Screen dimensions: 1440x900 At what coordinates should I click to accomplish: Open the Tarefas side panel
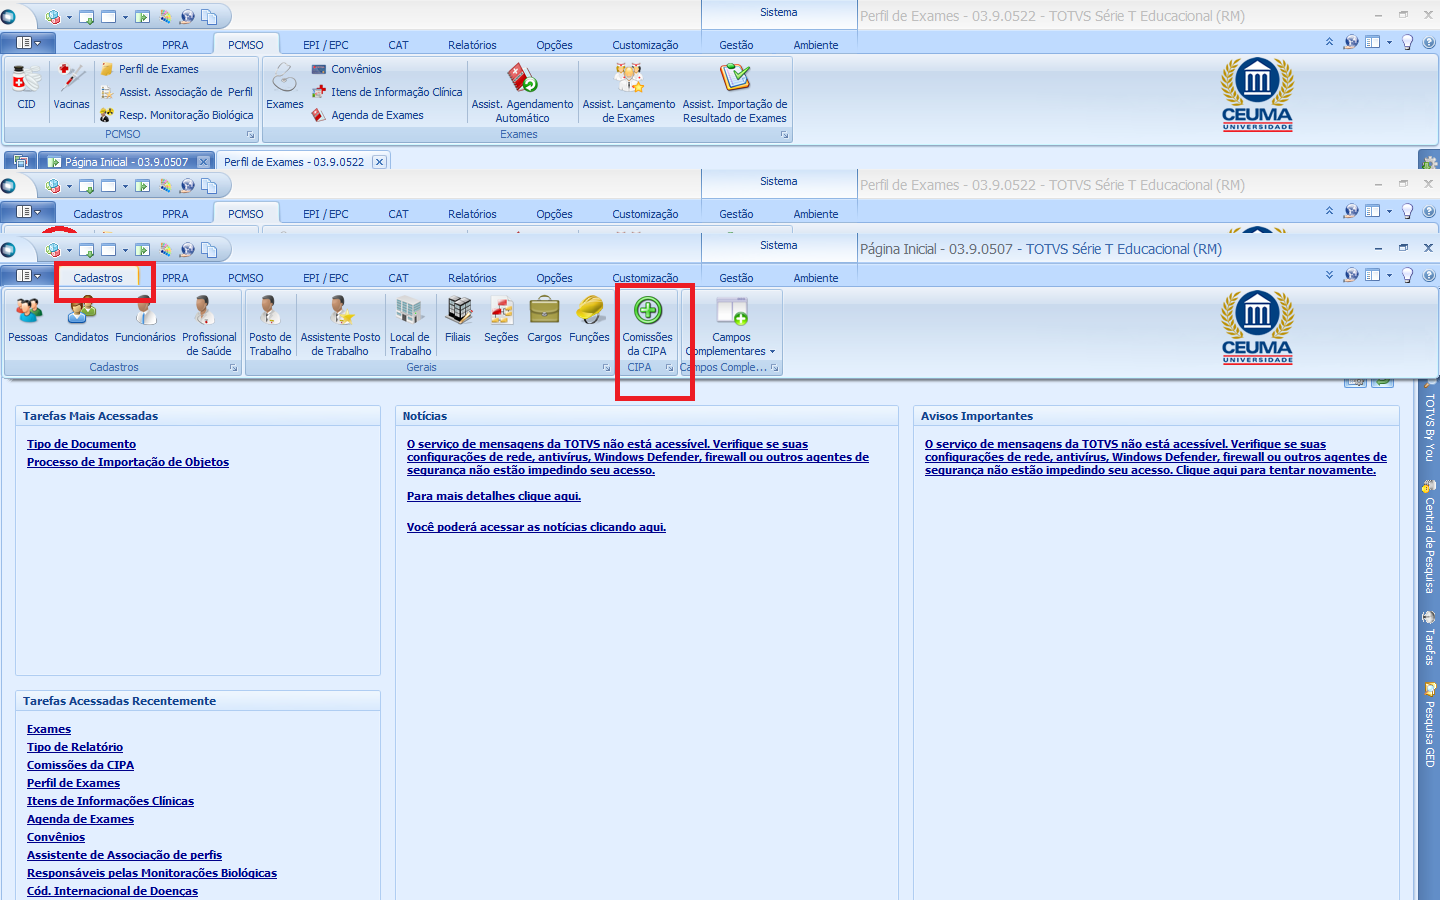1430,639
